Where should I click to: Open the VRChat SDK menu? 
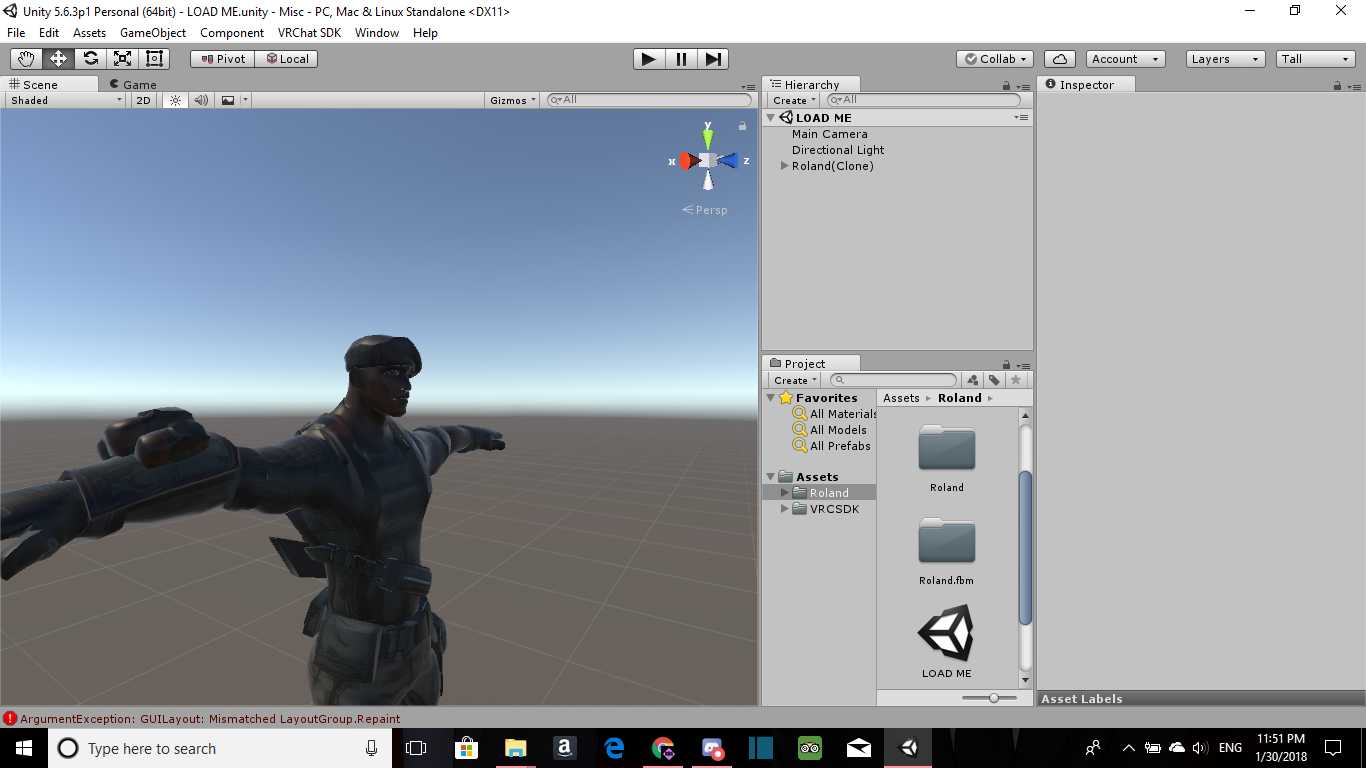(x=309, y=33)
